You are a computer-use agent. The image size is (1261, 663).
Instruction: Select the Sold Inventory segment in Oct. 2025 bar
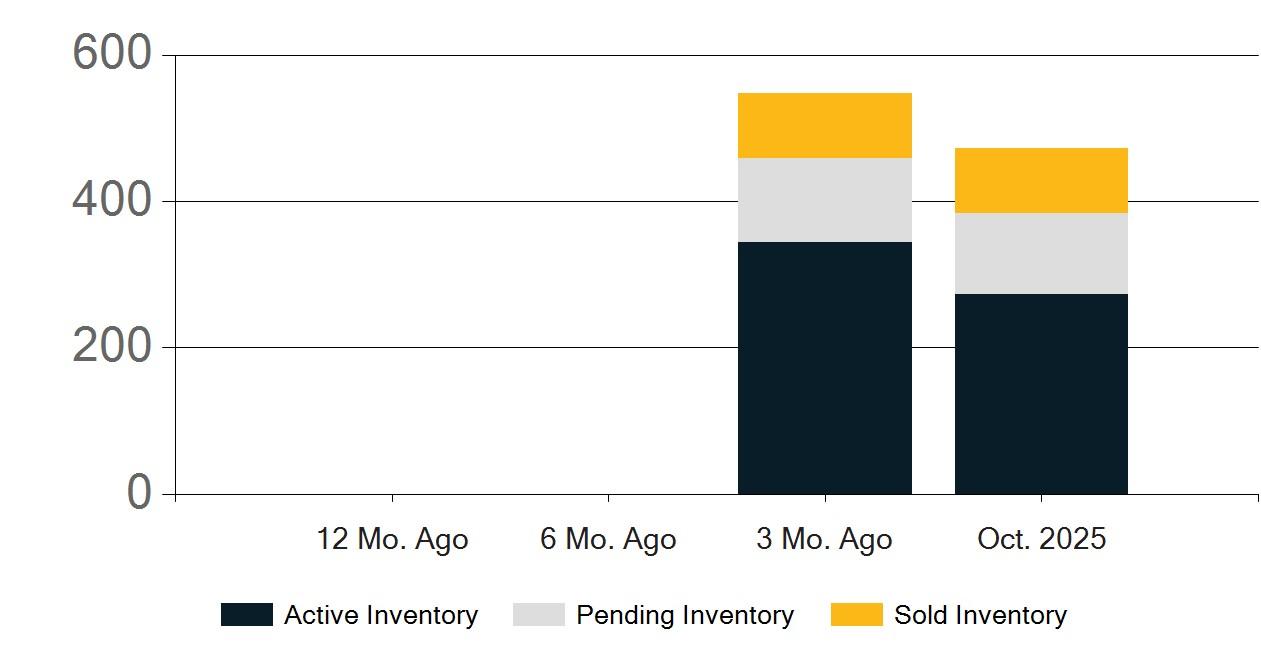point(1041,180)
